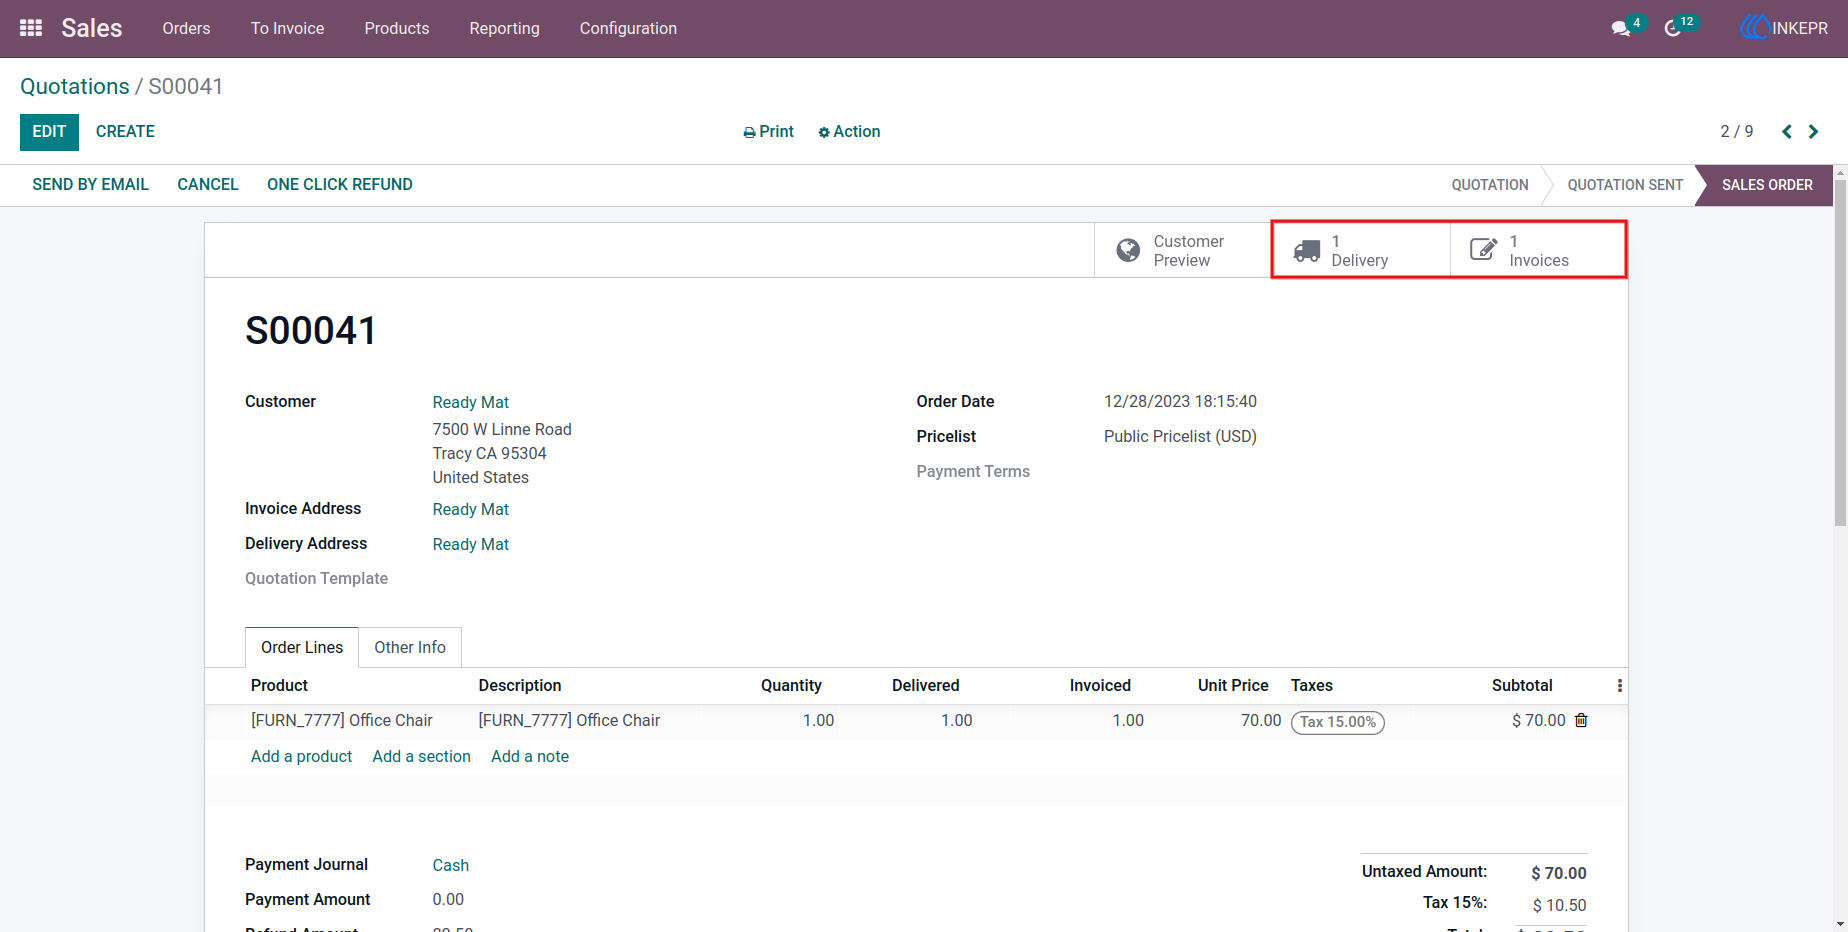This screenshot has width=1848, height=932.
Task: Click Add a section
Action: point(421,756)
